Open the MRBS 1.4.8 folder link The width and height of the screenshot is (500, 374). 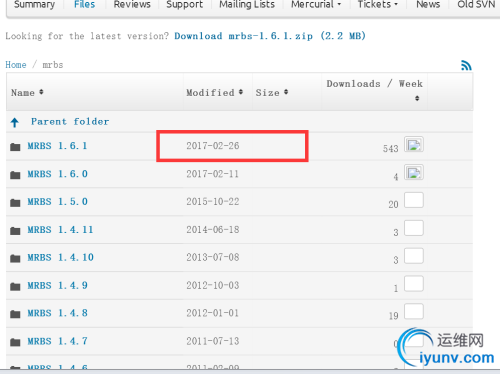[57, 313]
